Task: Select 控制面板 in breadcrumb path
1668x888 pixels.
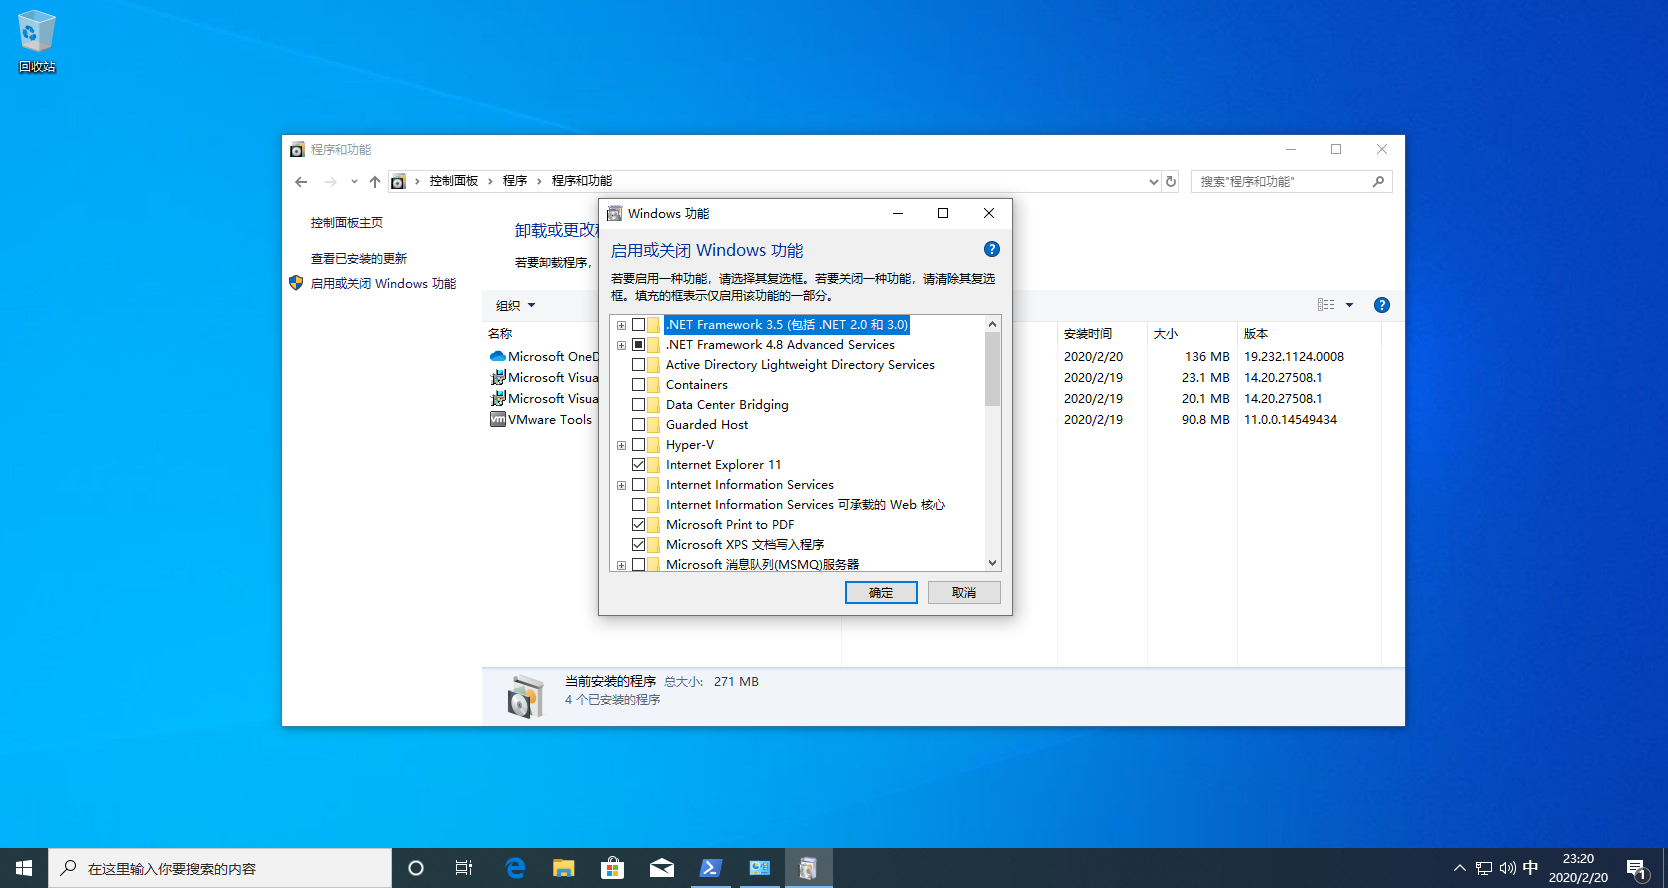Action: click(x=453, y=181)
